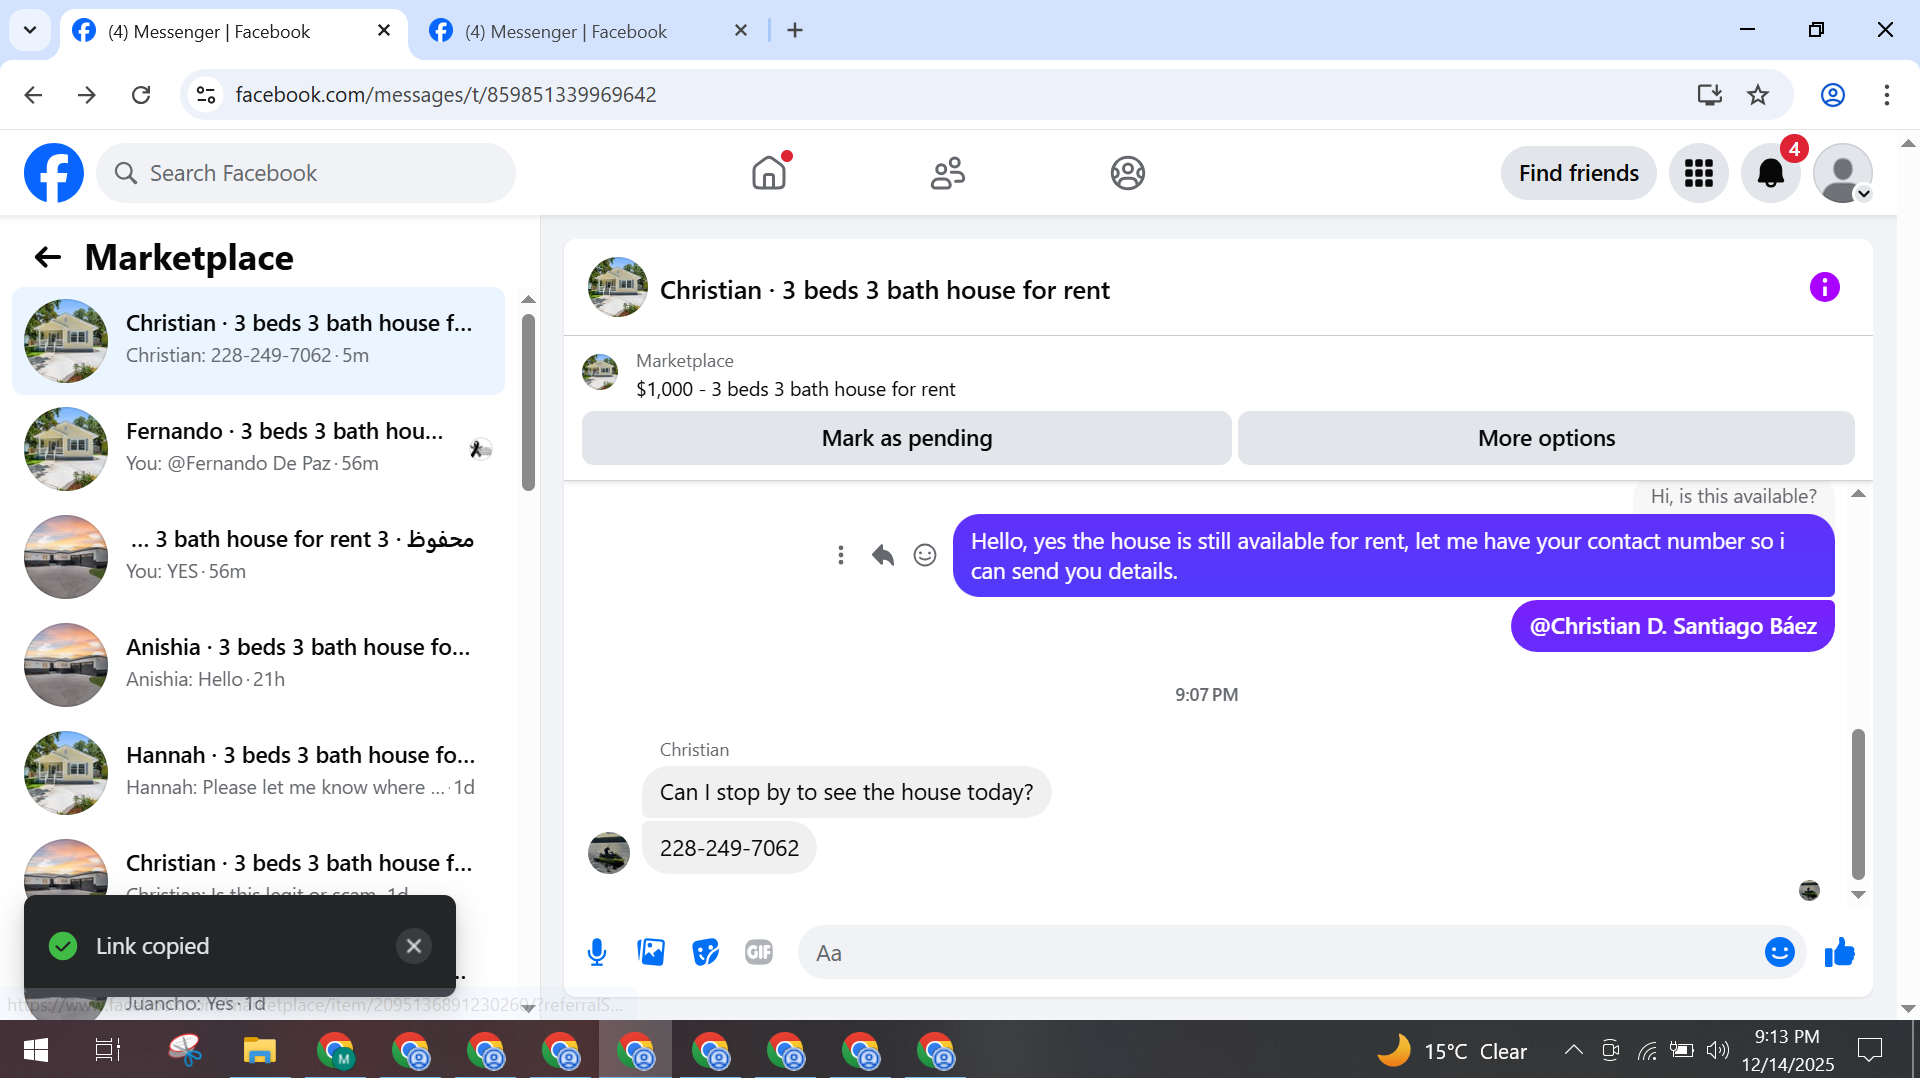Click the chat messages scrollbar thumb
Screen dimensions: 1920x1078
coord(1858,804)
